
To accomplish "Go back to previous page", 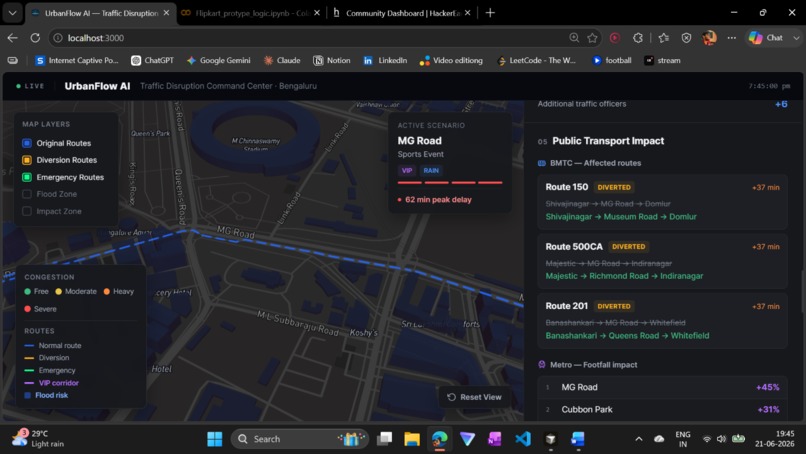I will [x=12, y=38].
